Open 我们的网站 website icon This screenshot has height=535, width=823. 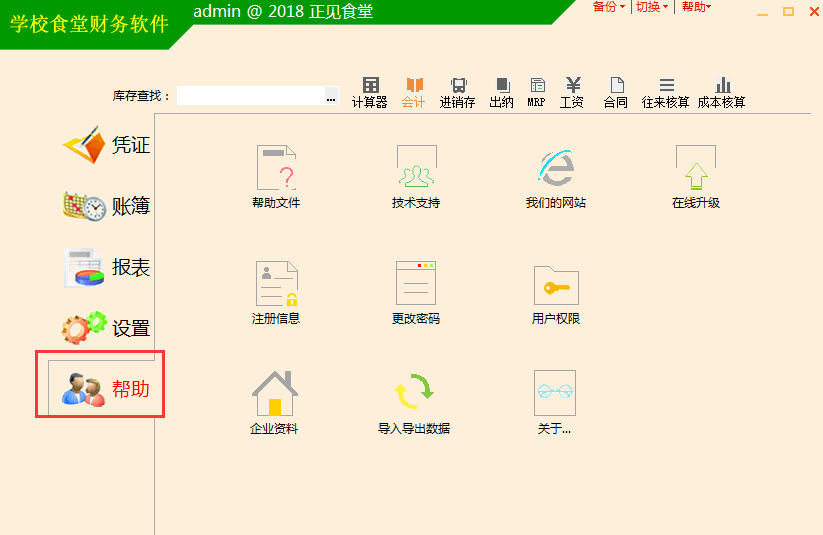tap(556, 179)
